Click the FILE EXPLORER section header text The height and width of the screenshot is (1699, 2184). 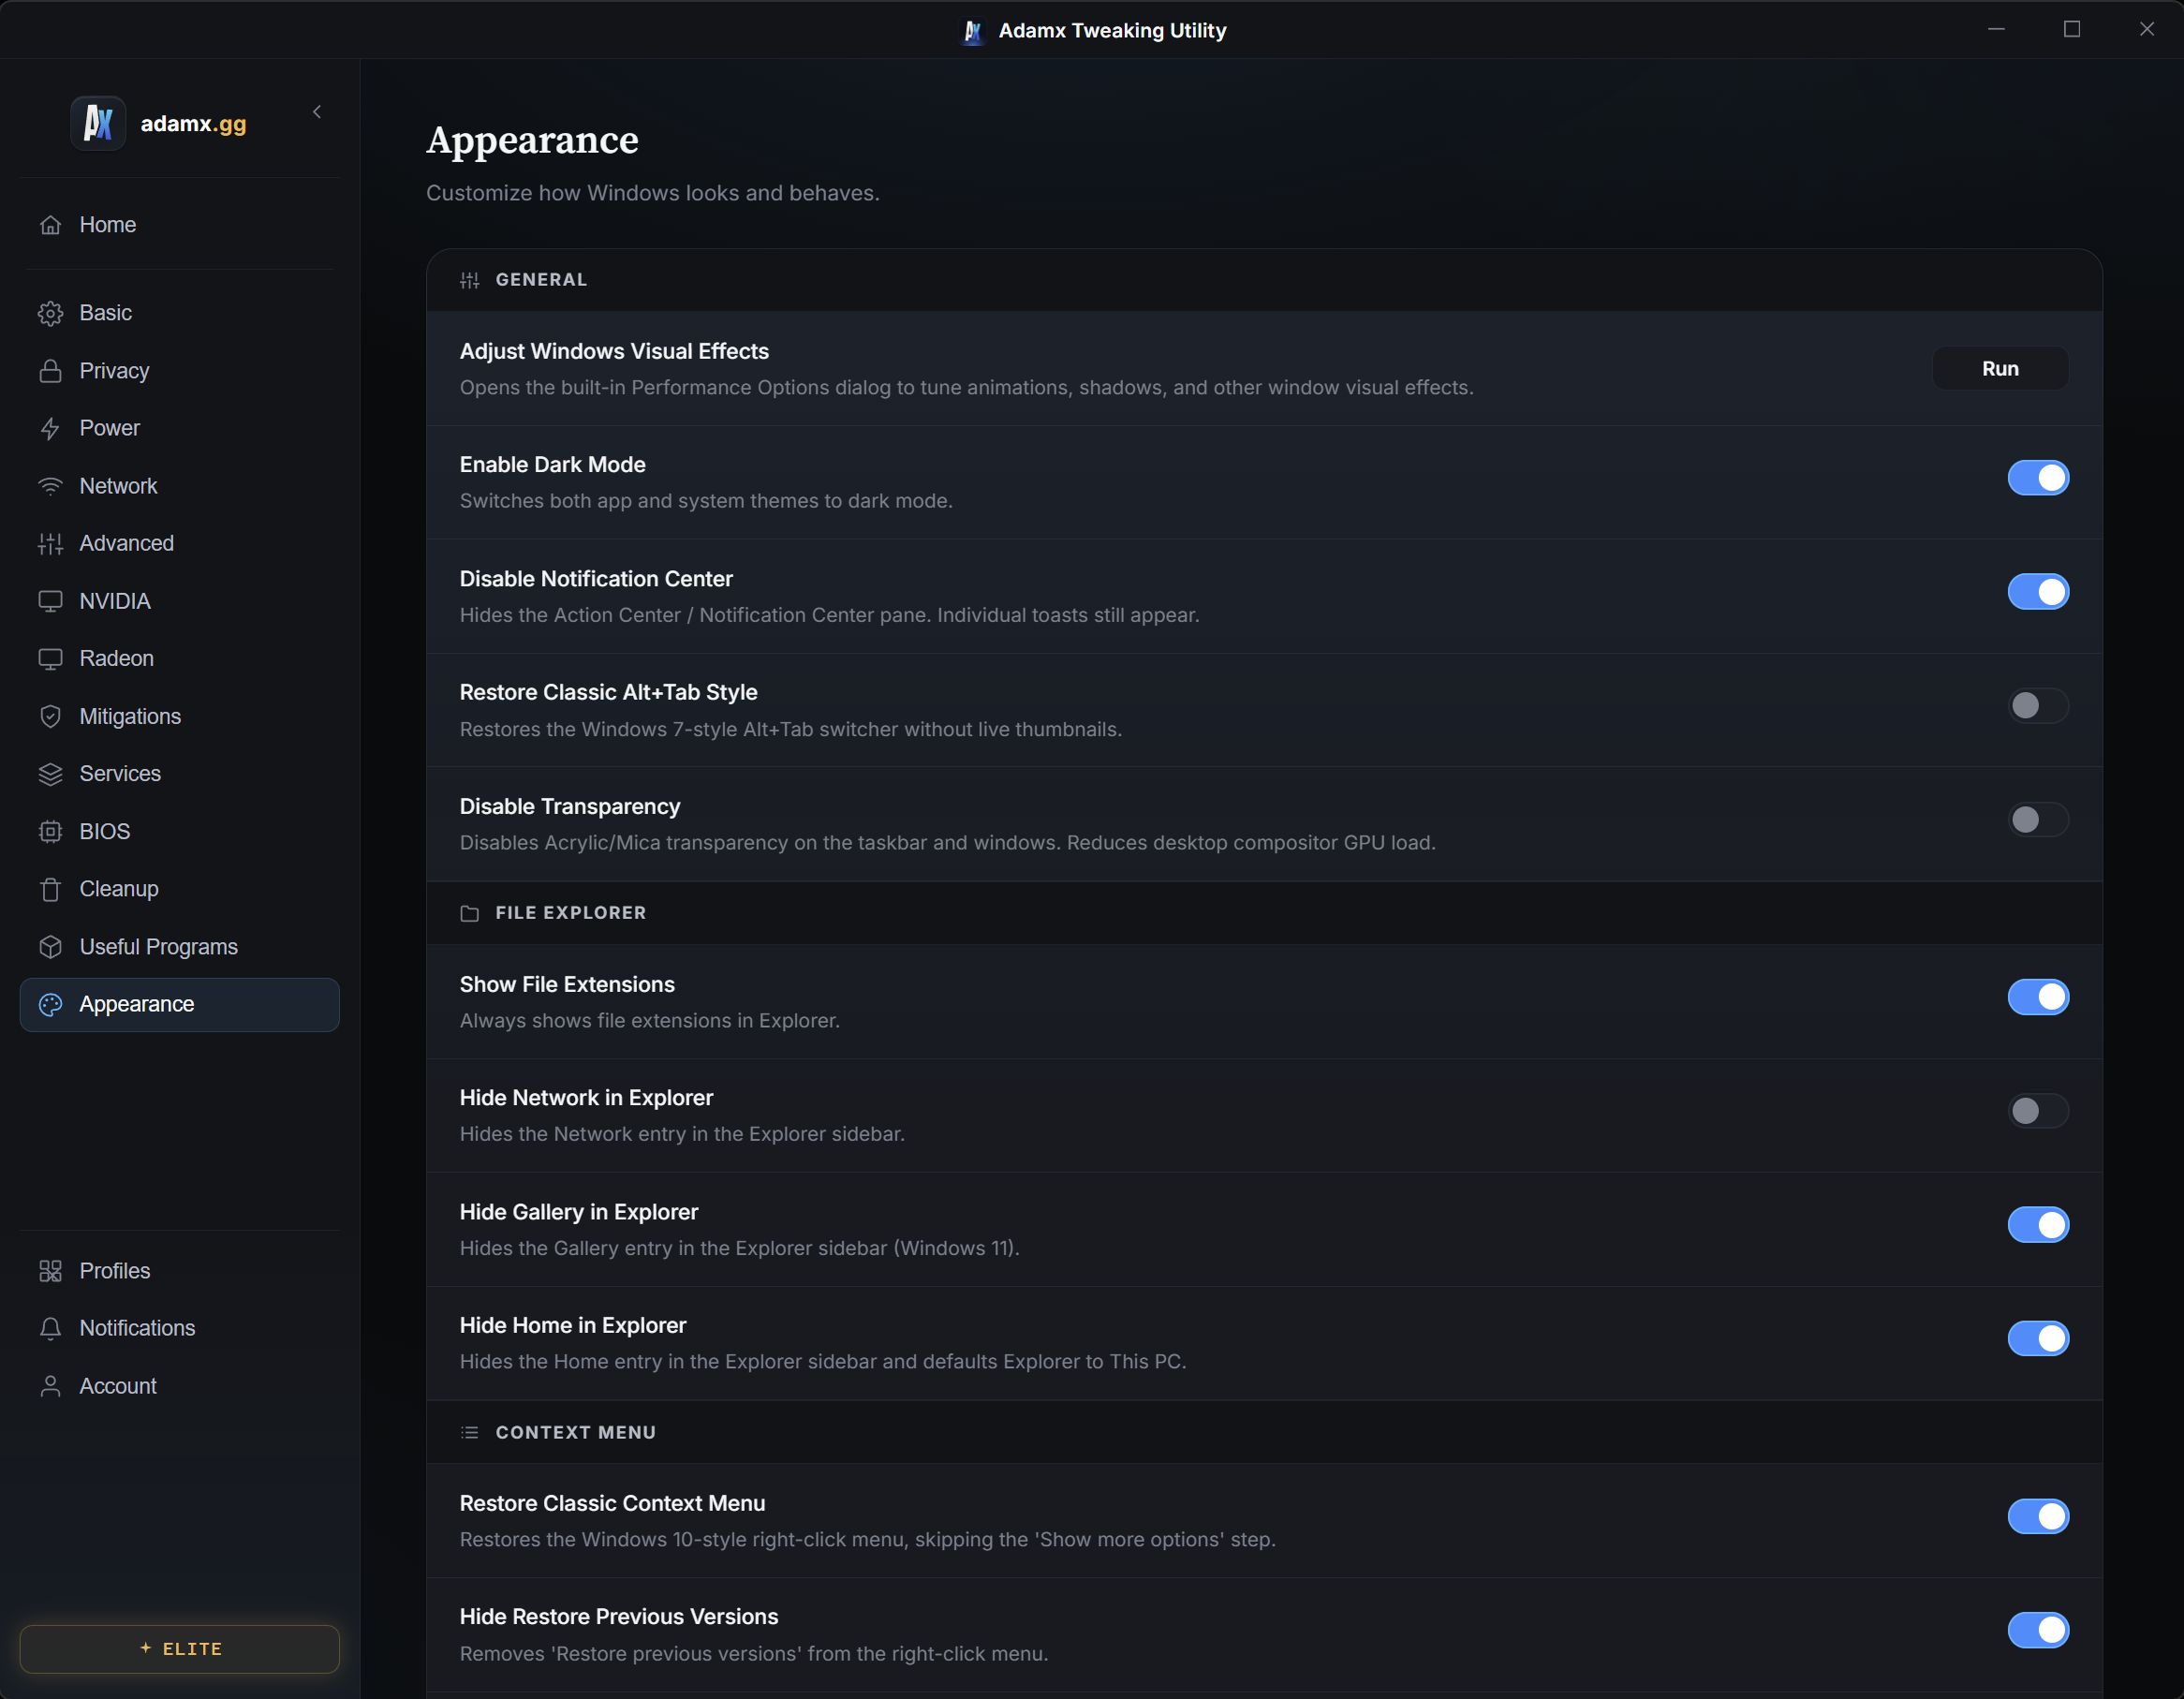click(x=571, y=913)
